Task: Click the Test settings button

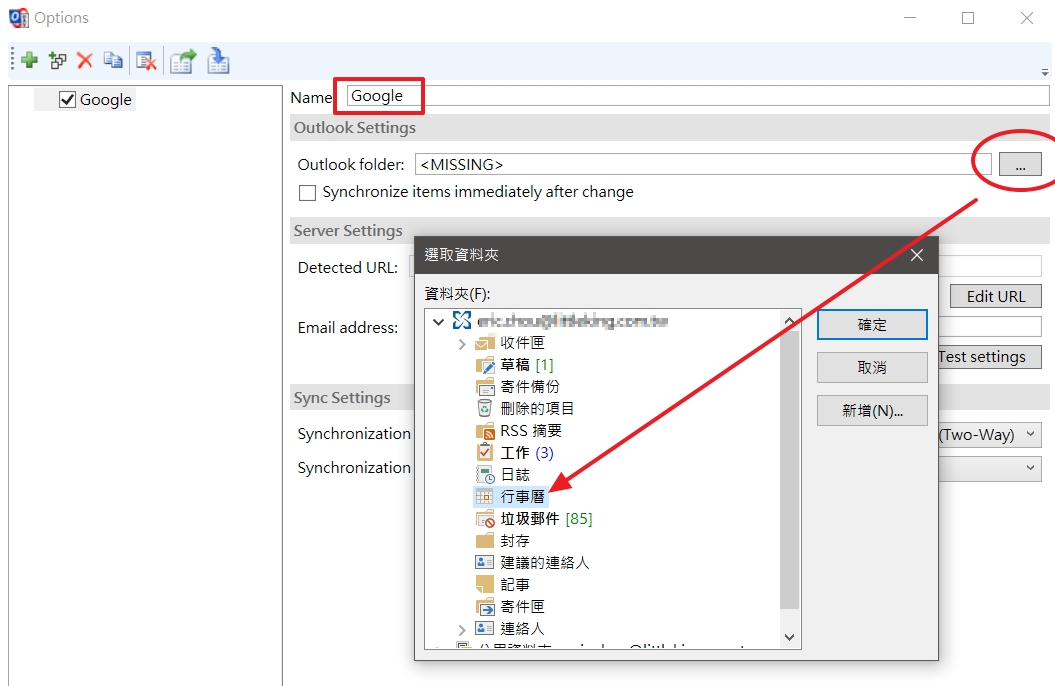Action: pyautogui.click(x=990, y=356)
